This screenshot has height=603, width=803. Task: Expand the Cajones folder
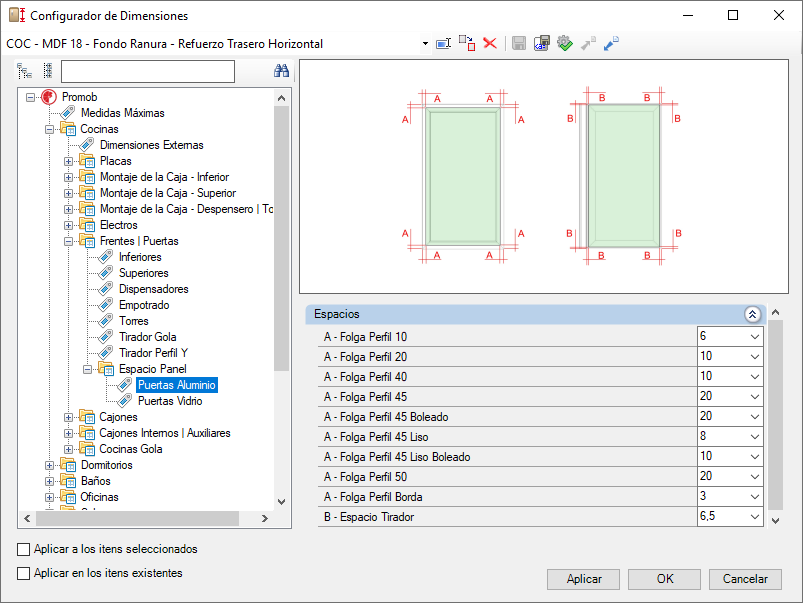[x=69, y=417]
